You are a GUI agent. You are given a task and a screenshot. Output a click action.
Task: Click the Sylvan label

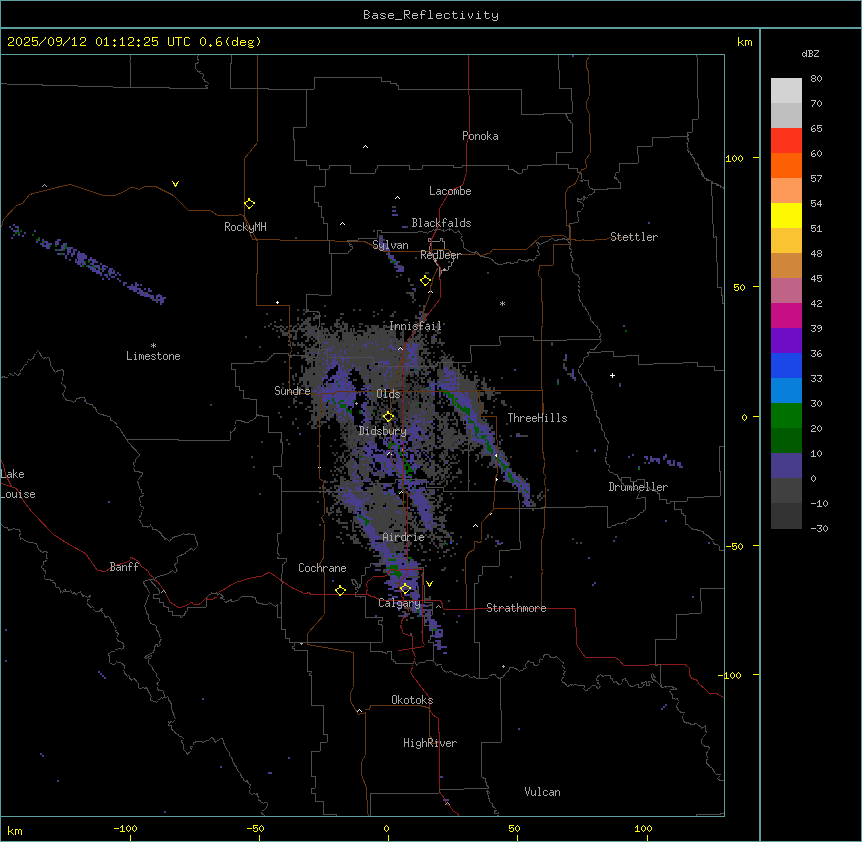[390, 245]
